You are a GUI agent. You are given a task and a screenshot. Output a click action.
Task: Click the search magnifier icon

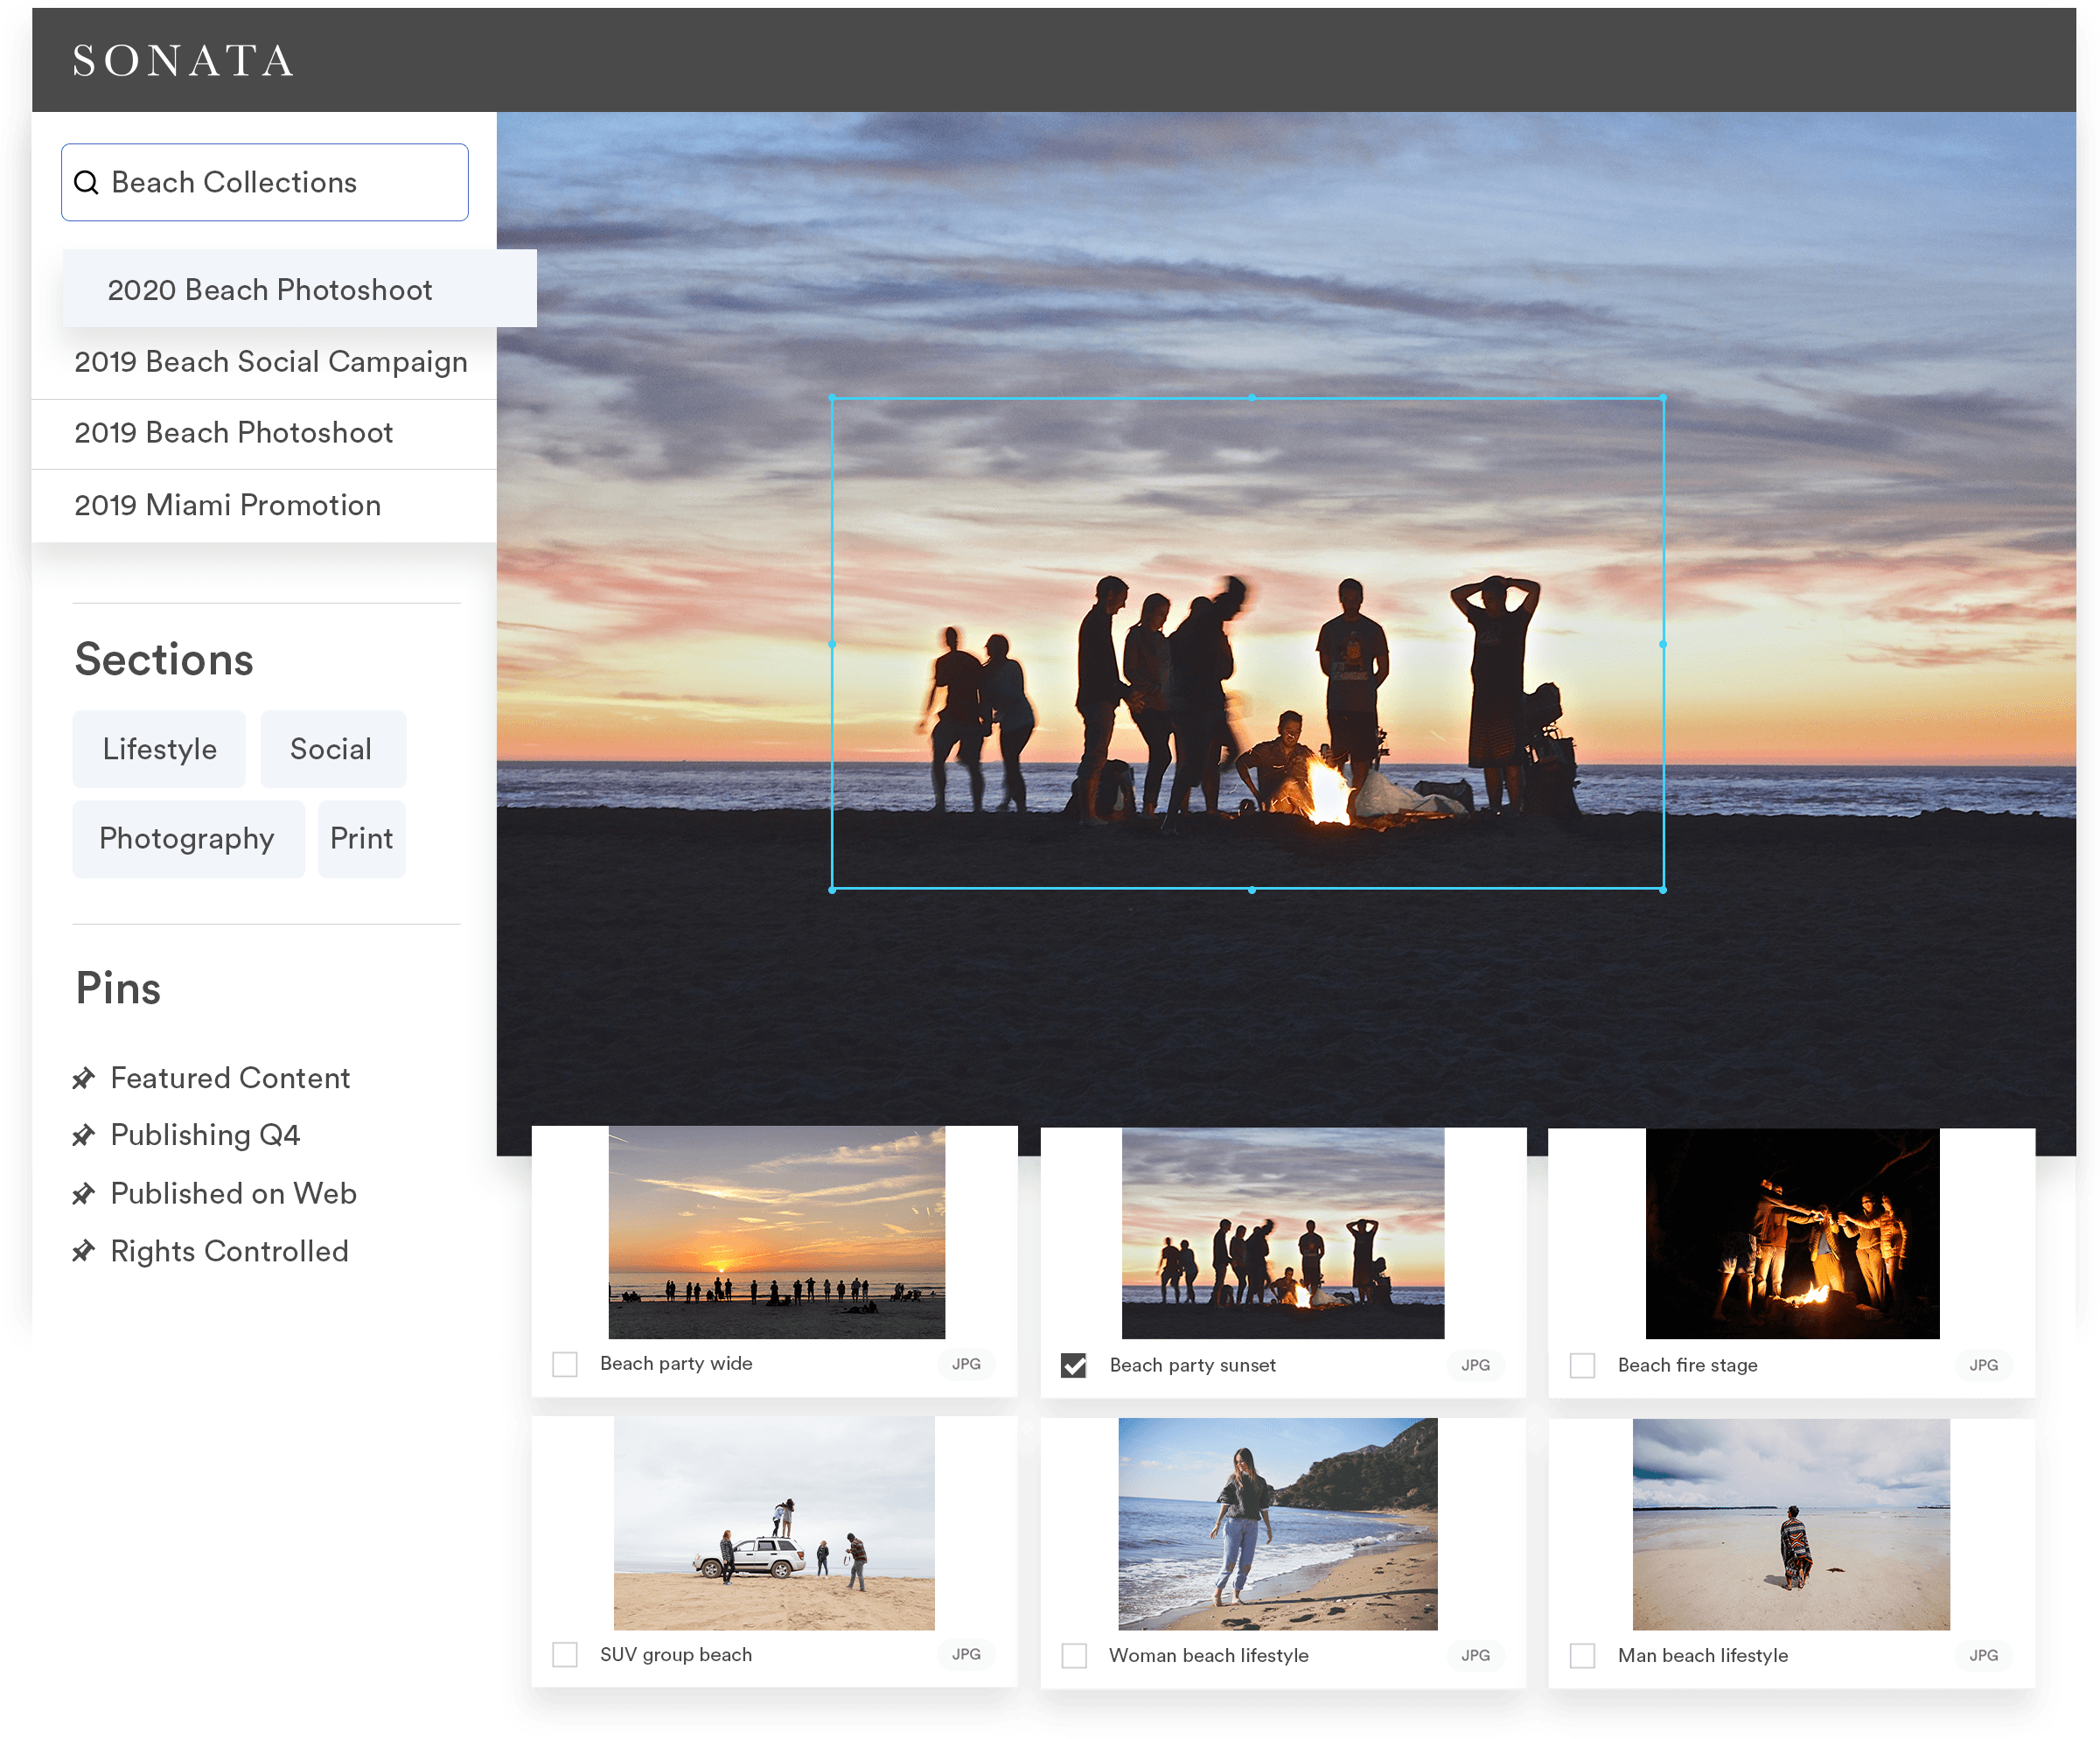86,182
